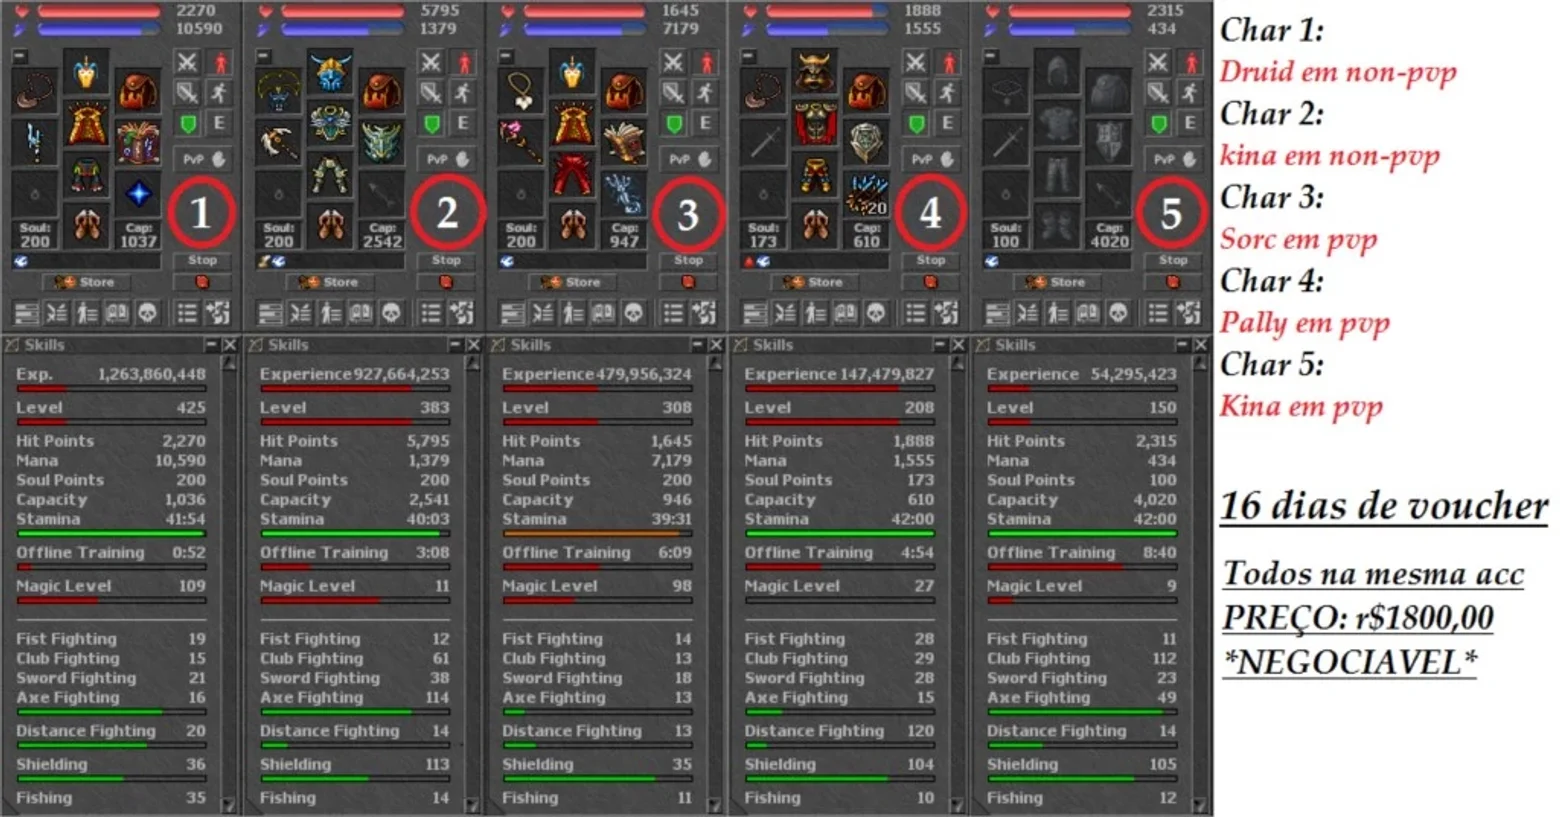1560x817 pixels.
Task: Click the heart necklace in Cap 947 inventory
Action: (520, 91)
